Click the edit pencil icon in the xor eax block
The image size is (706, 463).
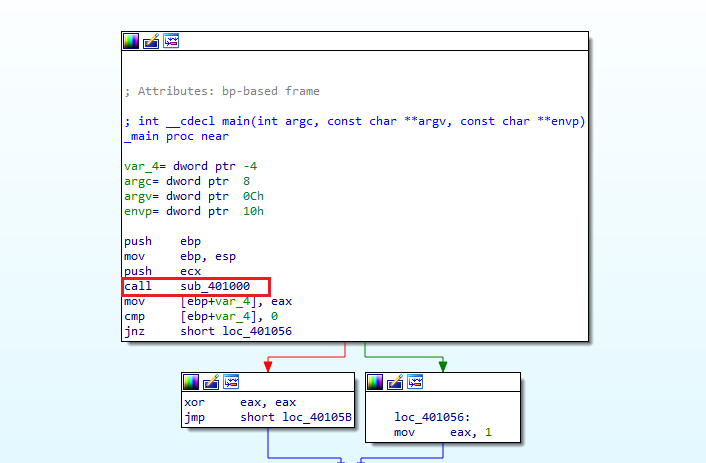211,382
